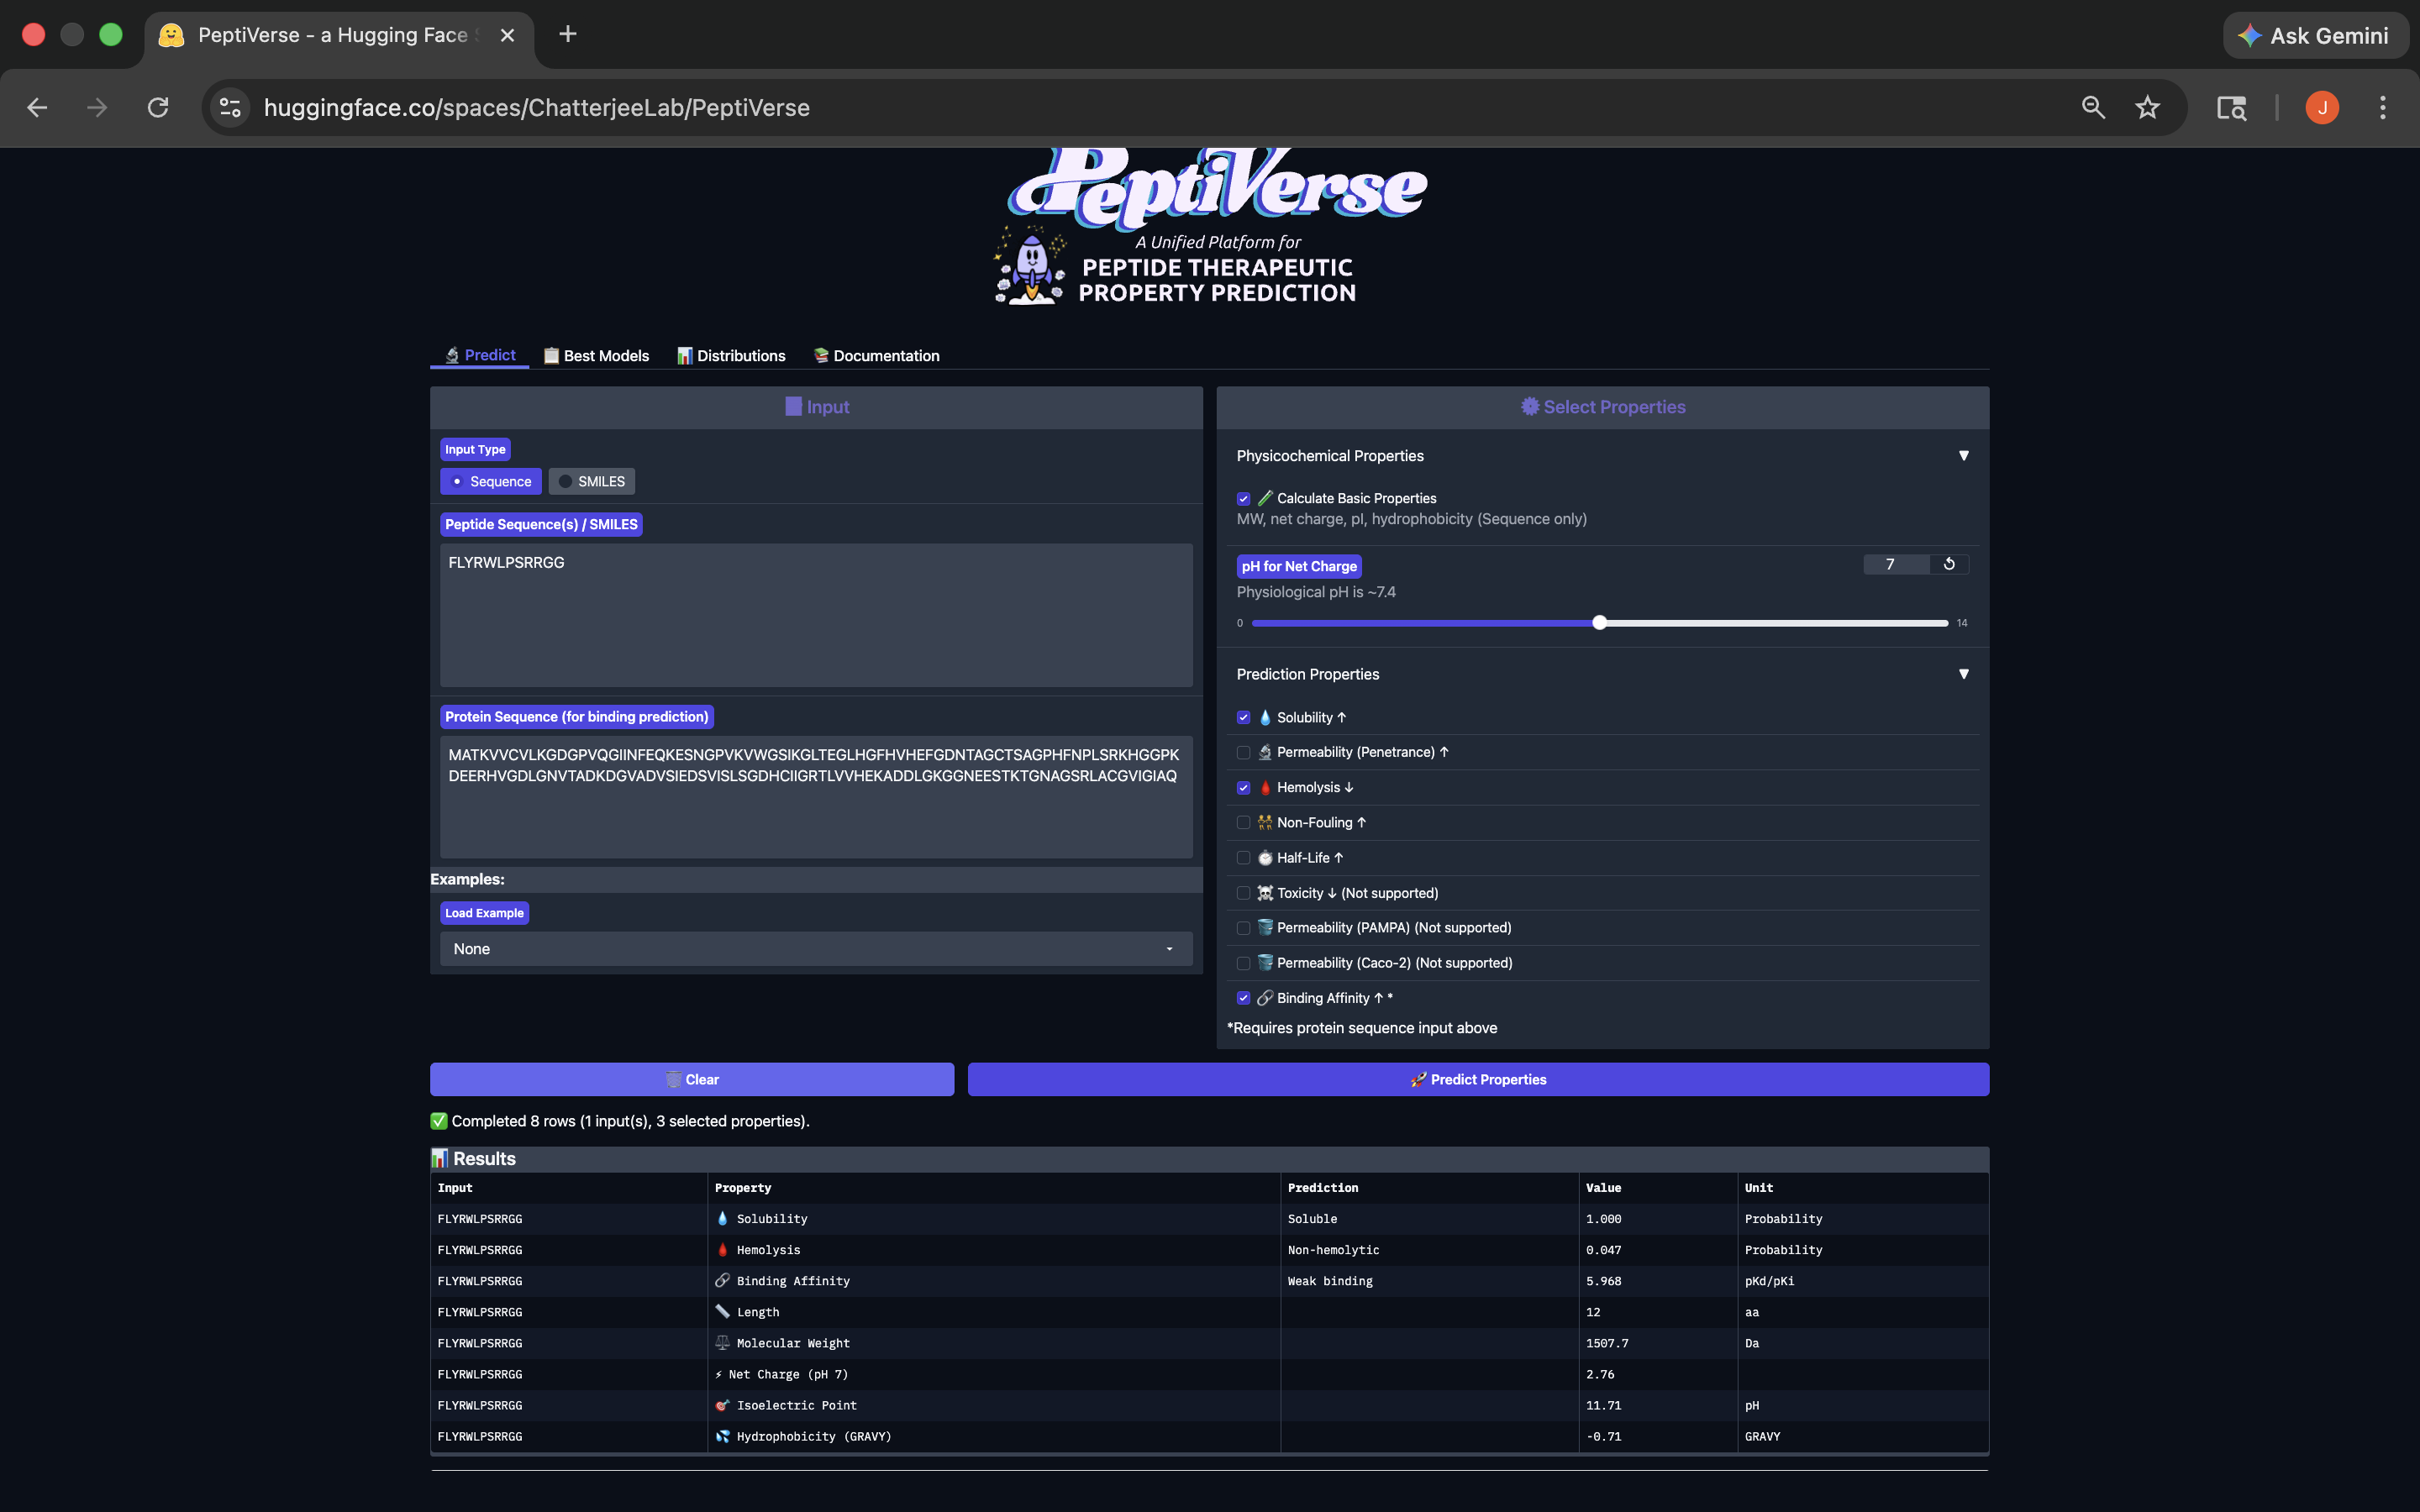Click the Solubility droplet icon in results
Viewport: 2420px width, 1512px height.
(x=723, y=1218)
